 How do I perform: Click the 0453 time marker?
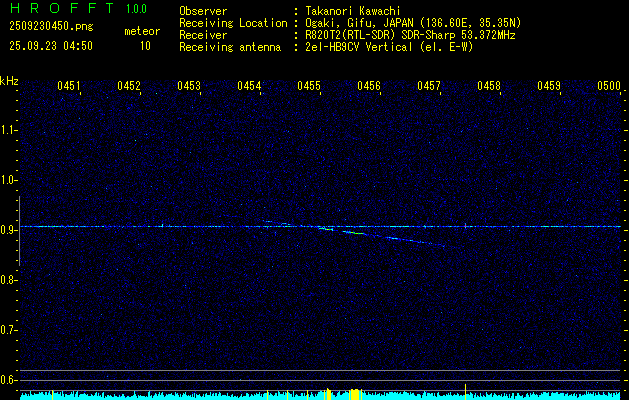(x=189, y=86)
